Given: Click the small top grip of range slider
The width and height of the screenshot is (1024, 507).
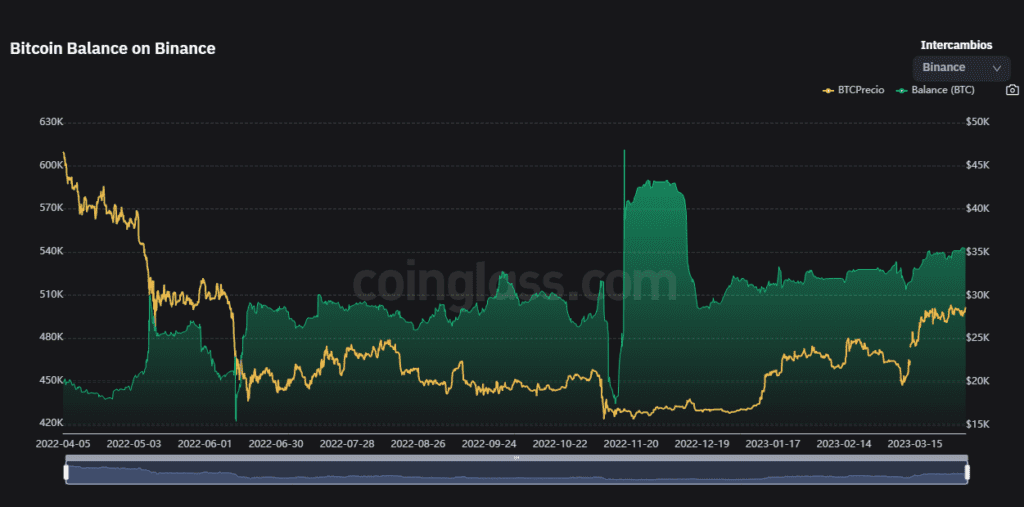Looking at the screenshot, I should click(516, 458).
